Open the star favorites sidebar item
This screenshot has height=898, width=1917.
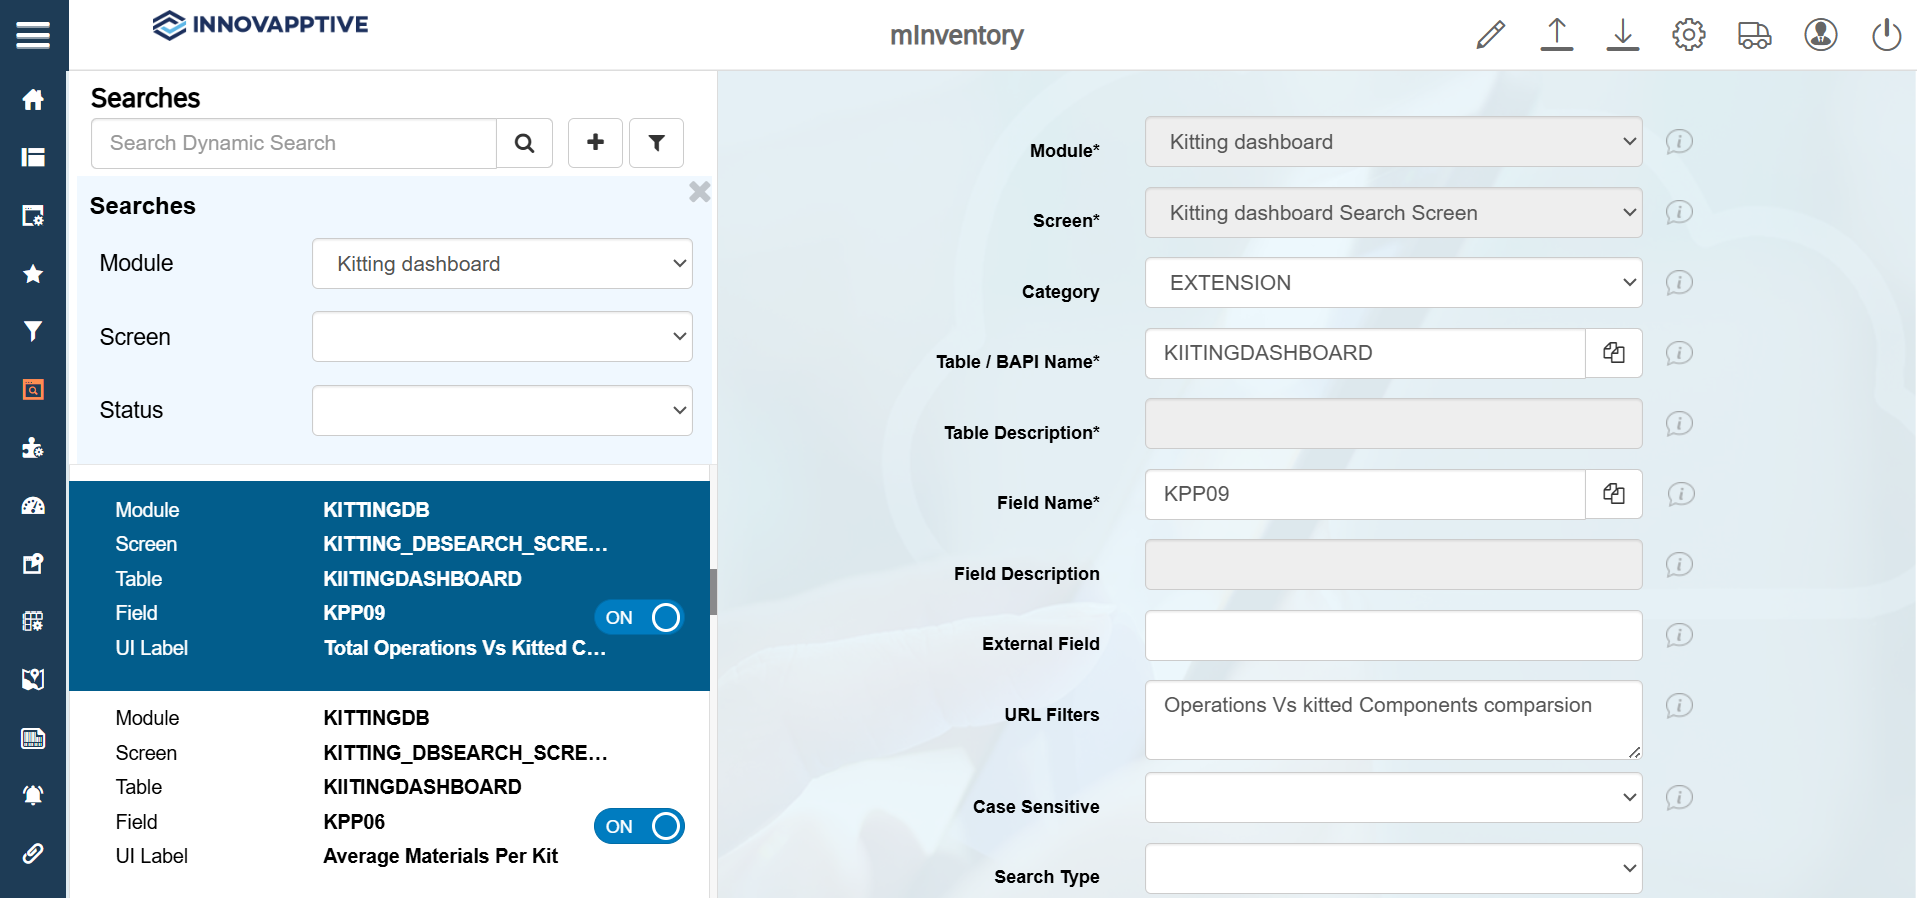tap(33, 273)
